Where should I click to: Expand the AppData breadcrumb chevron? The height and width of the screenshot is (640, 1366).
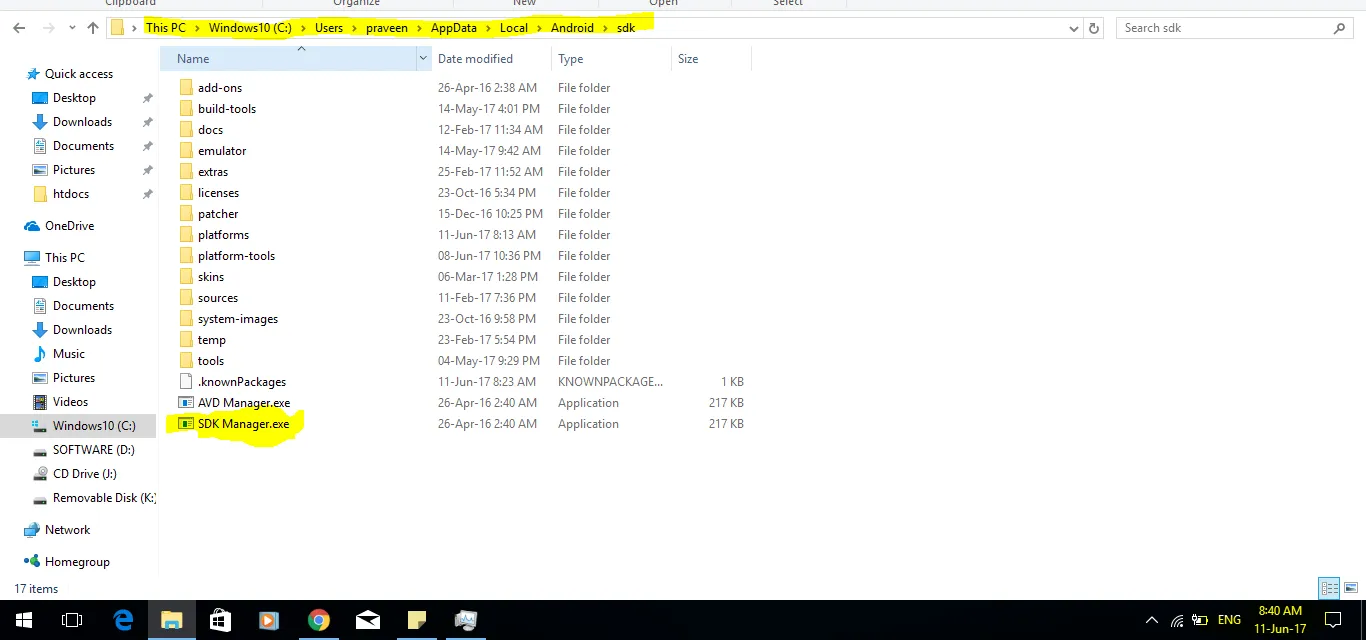pyautogui.click(x=487, y=28)
